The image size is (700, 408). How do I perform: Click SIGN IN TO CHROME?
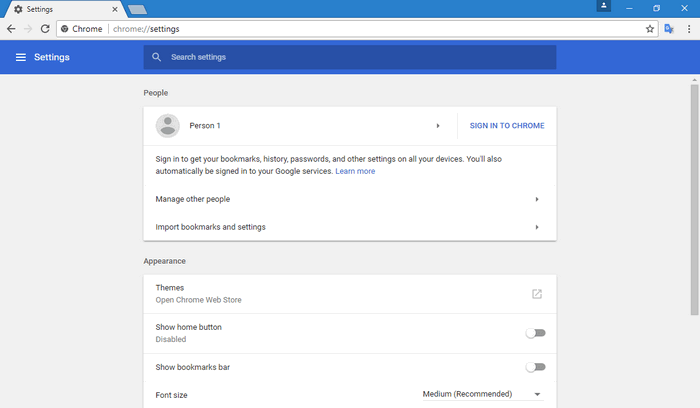tap(507, 126)
